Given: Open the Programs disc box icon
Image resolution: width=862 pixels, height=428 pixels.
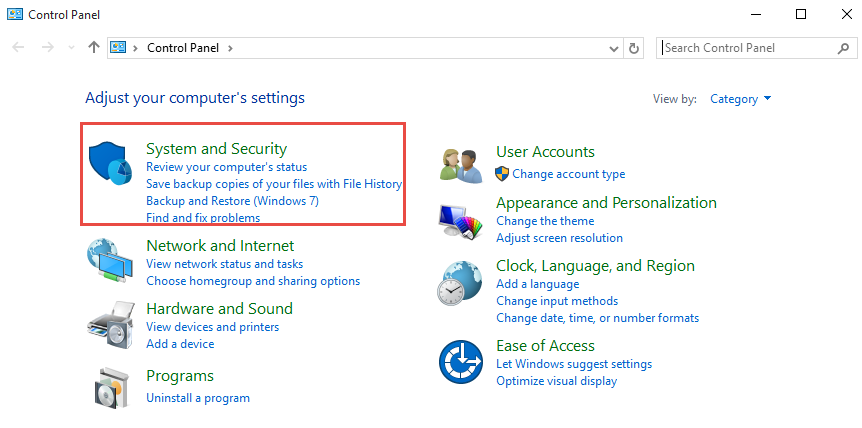Looking at the screenshot, I should click(112, 386).
